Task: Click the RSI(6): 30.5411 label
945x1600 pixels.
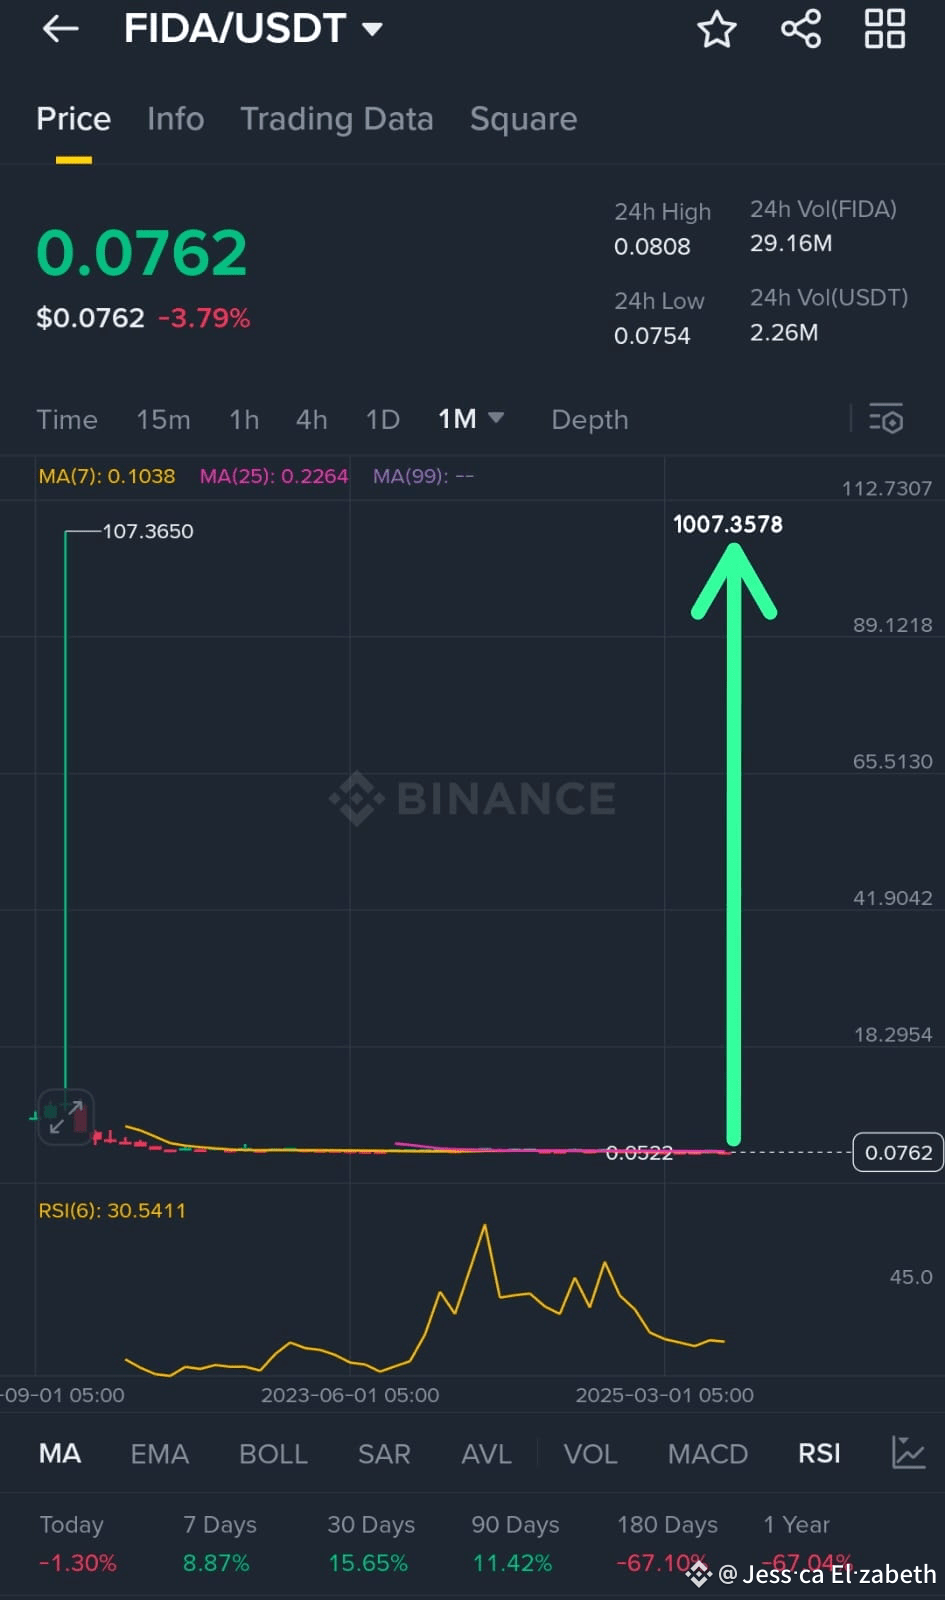Action: pos(112,1210)
